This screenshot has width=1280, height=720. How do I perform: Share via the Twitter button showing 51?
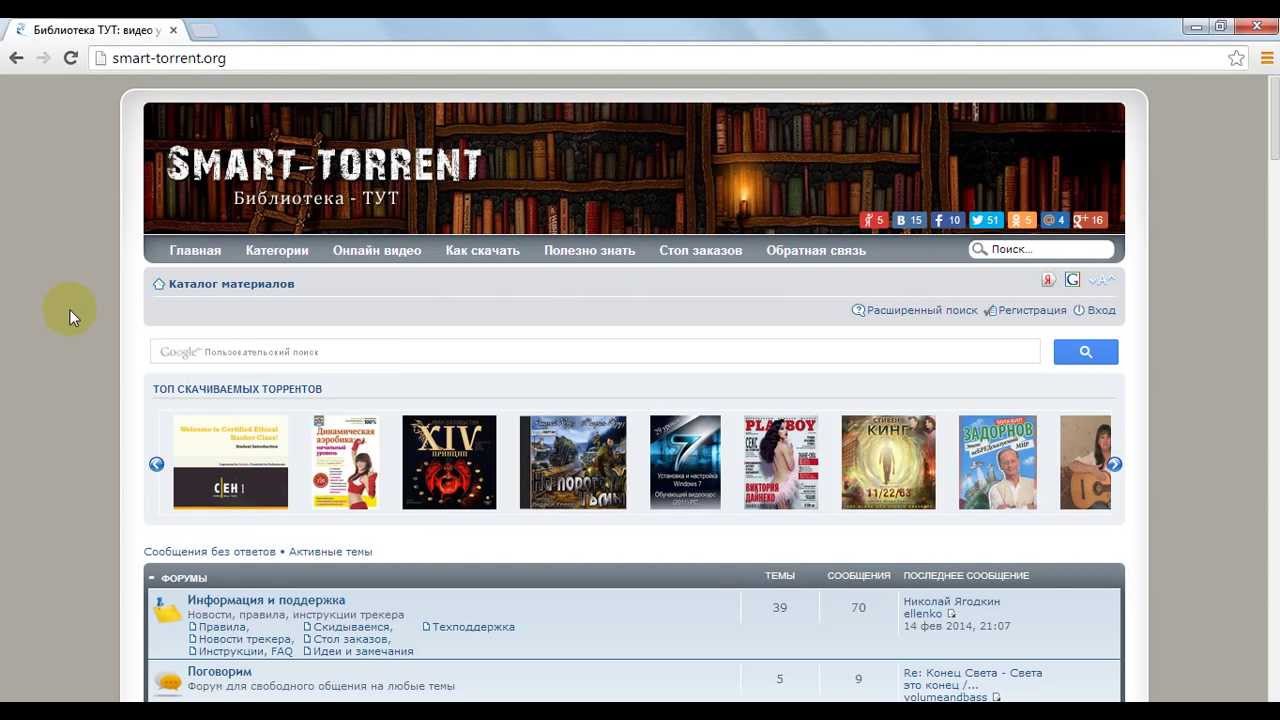tap(986, 220)
